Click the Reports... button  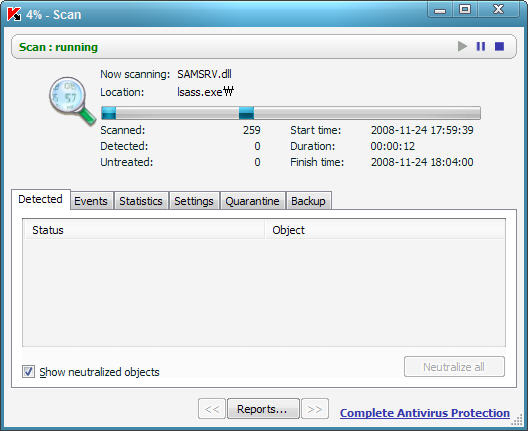click(x=263, y=409)
